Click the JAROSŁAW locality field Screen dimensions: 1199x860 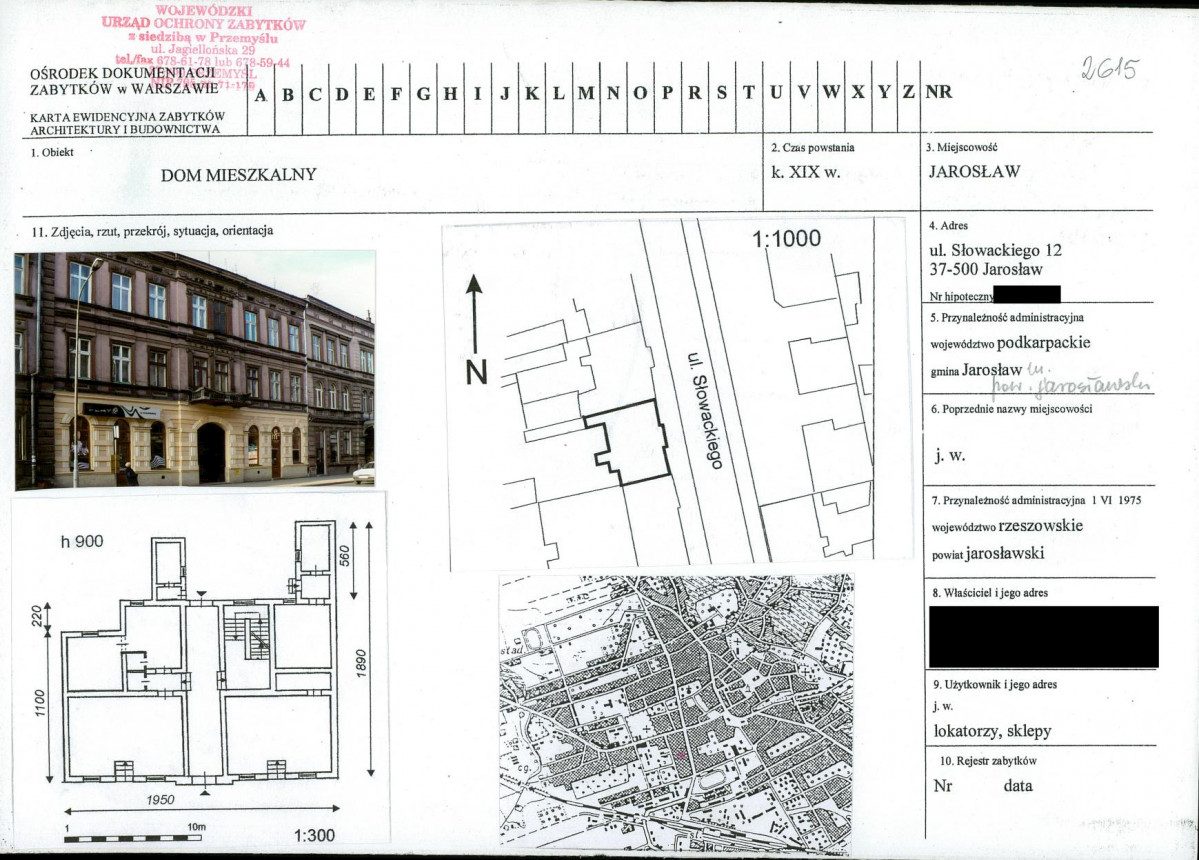click(x=974, y=170)
